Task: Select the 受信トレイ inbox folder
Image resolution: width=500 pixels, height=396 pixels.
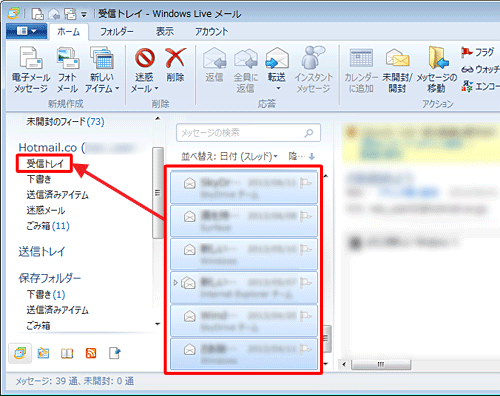Action: [x=45, y=164]
